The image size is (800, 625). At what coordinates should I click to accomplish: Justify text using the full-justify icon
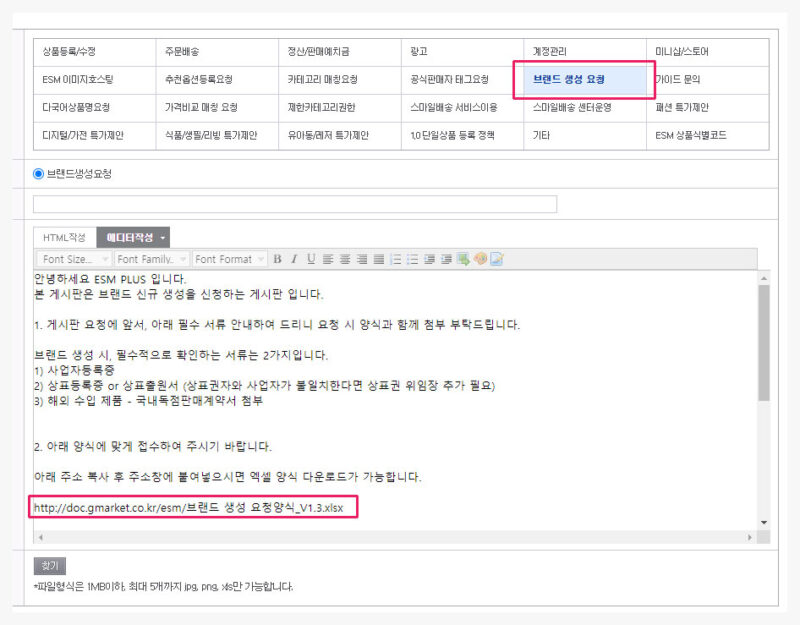click(x=379, y=259)
